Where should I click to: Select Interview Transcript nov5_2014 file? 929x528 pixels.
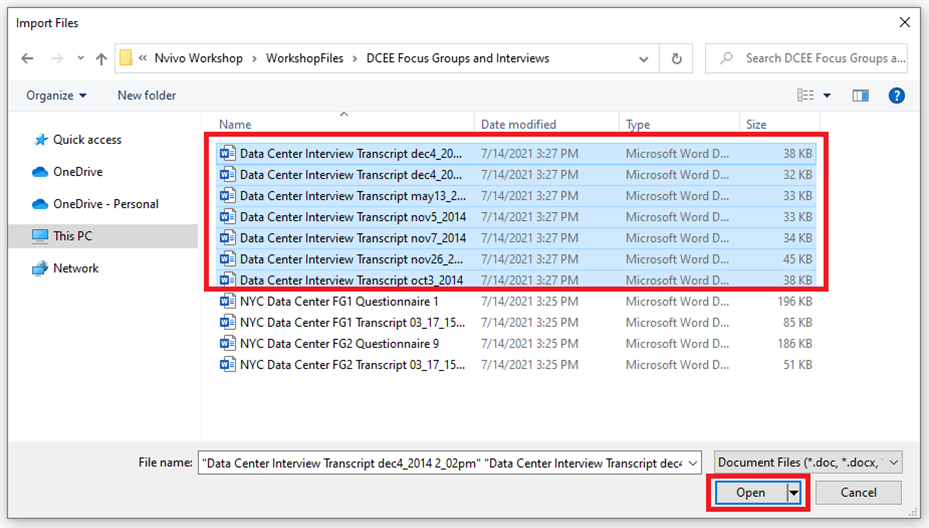click(x=516, y=217)
